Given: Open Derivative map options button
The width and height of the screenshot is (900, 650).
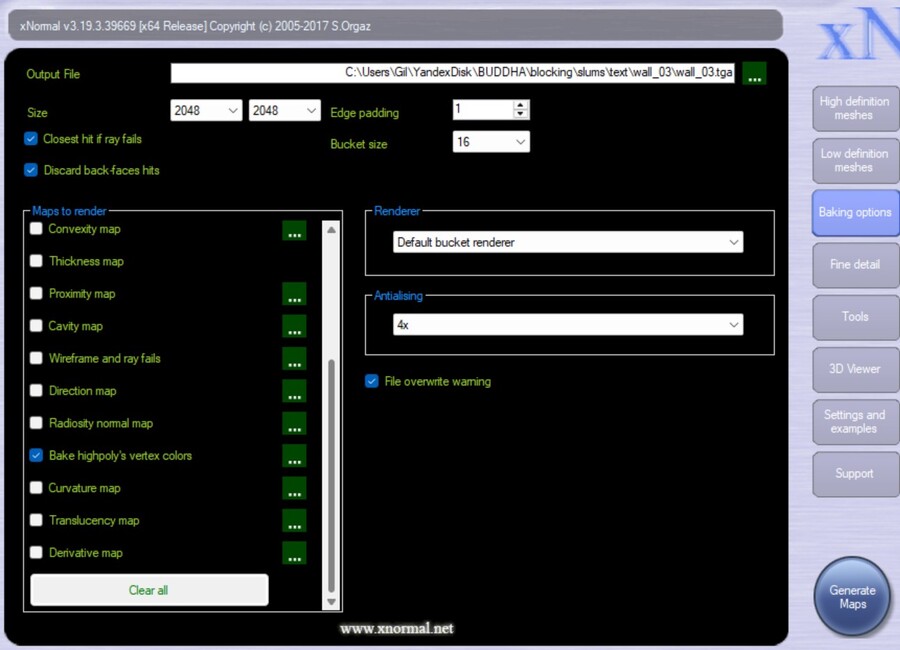Looking at the screenshot, I should [x=294, y=553].
